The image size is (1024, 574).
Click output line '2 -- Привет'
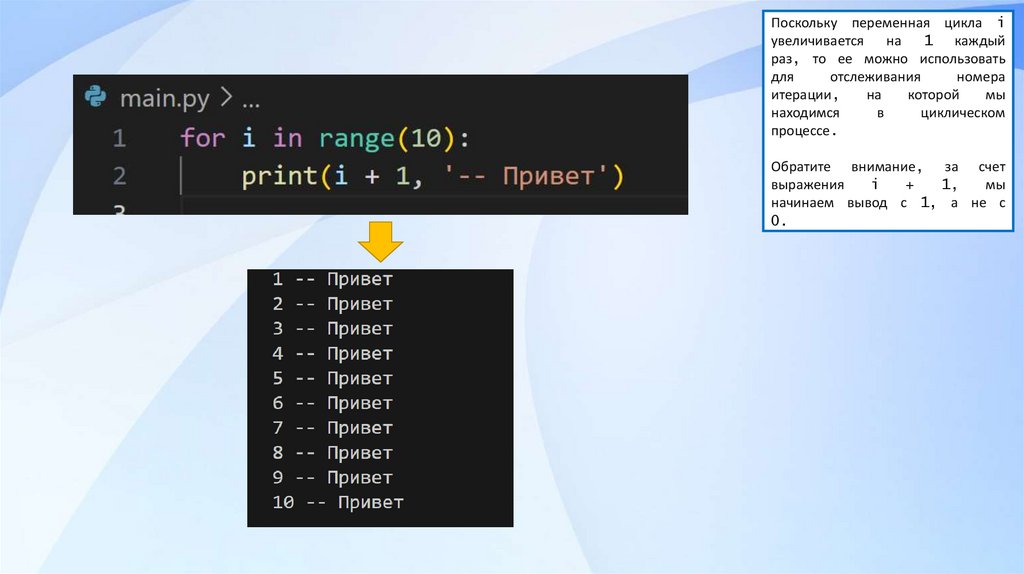[x=332, y=304]
